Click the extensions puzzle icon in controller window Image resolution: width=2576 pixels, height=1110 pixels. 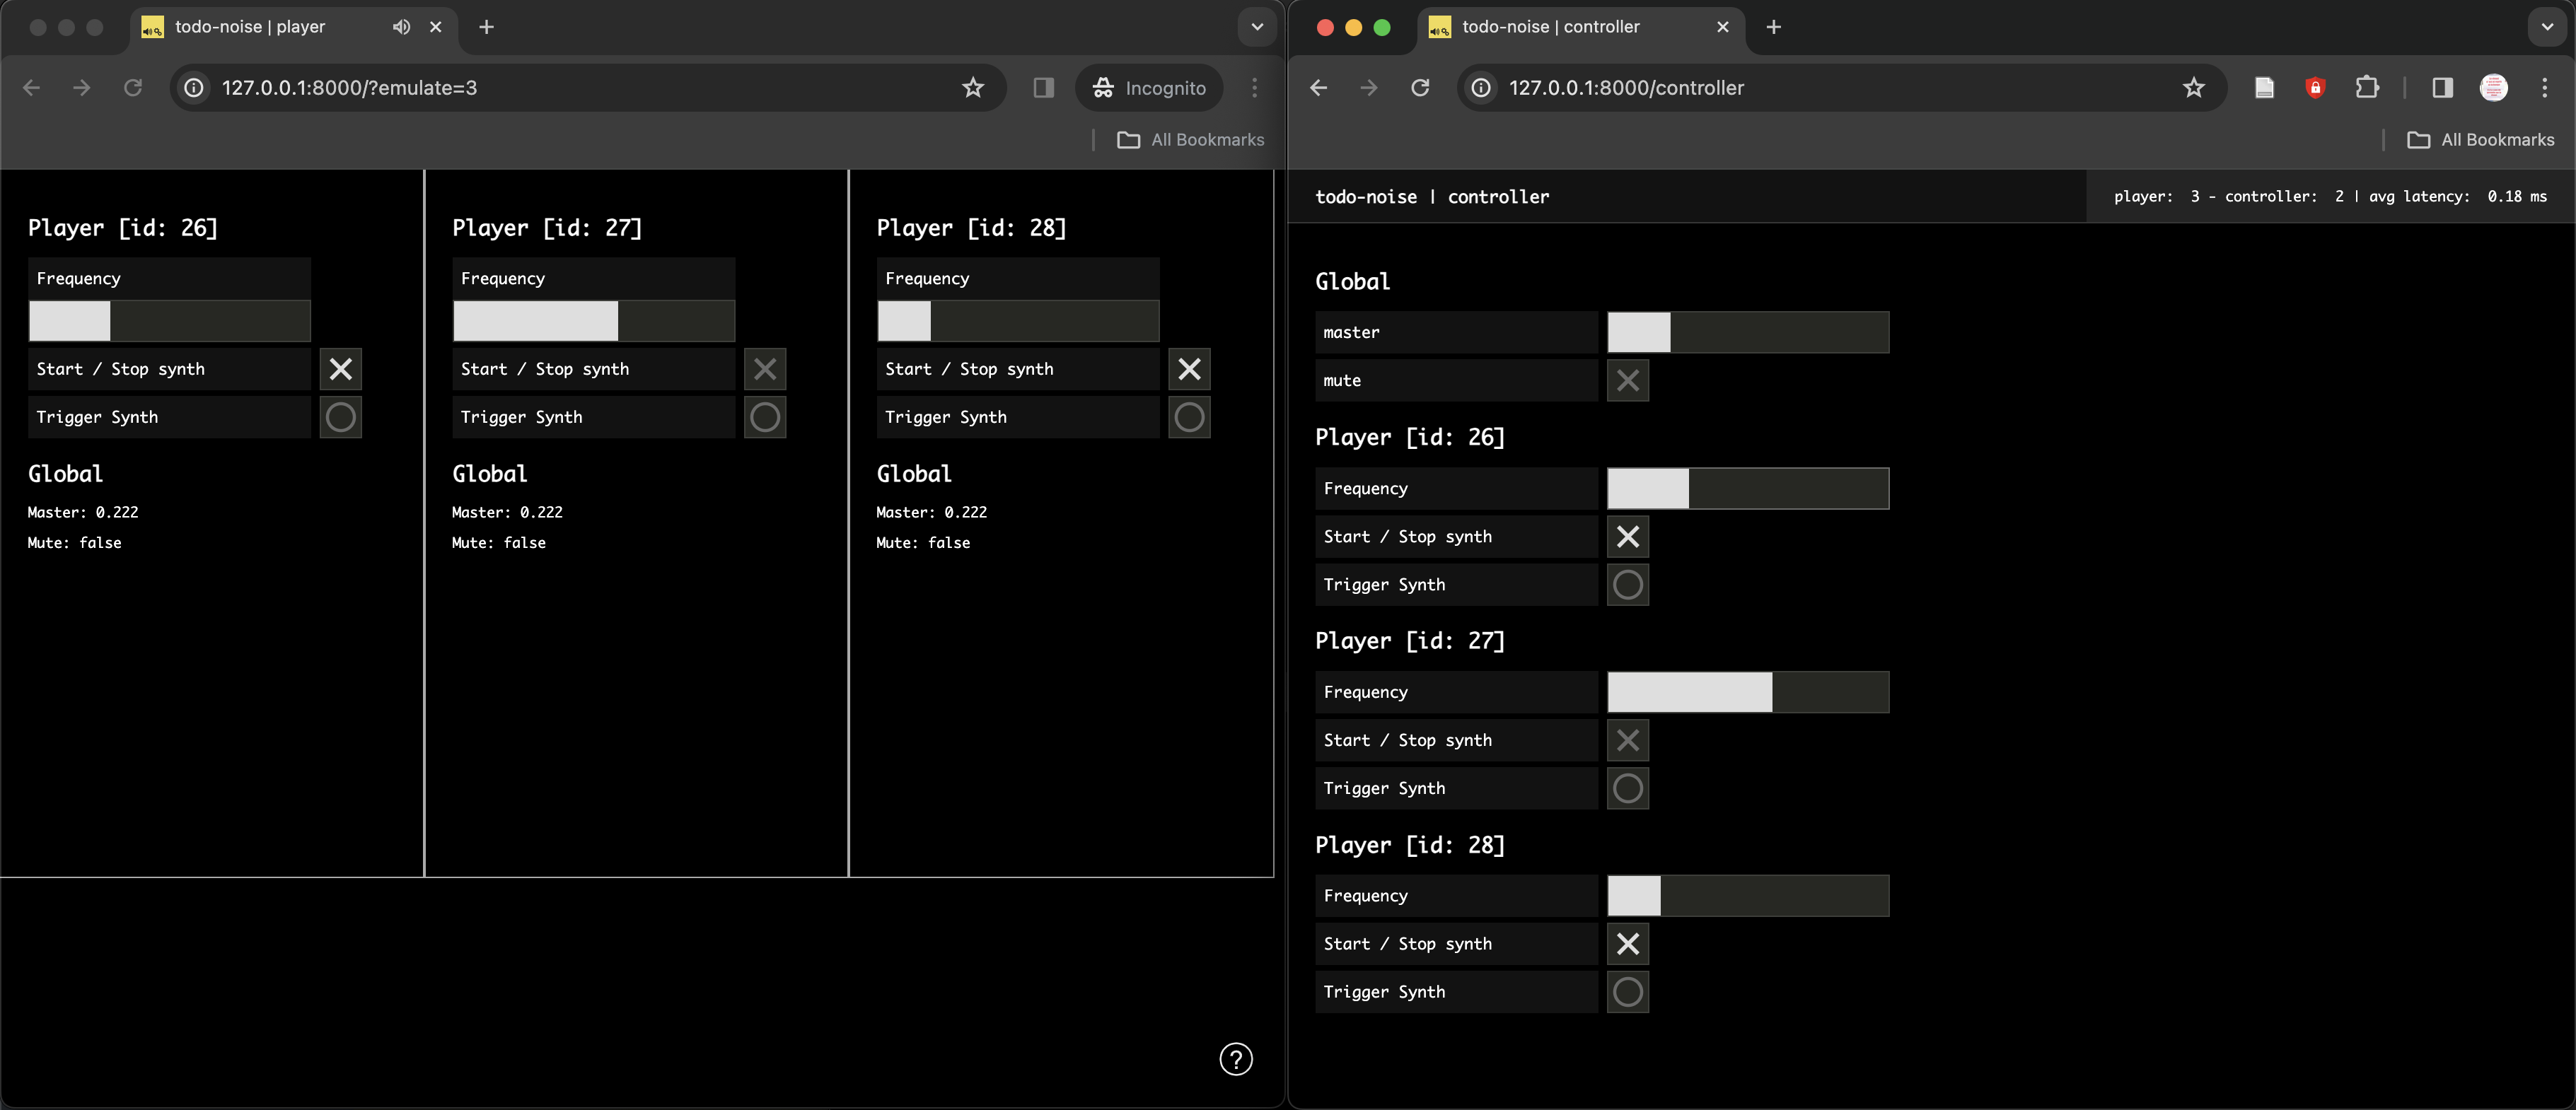(2366, 88)
